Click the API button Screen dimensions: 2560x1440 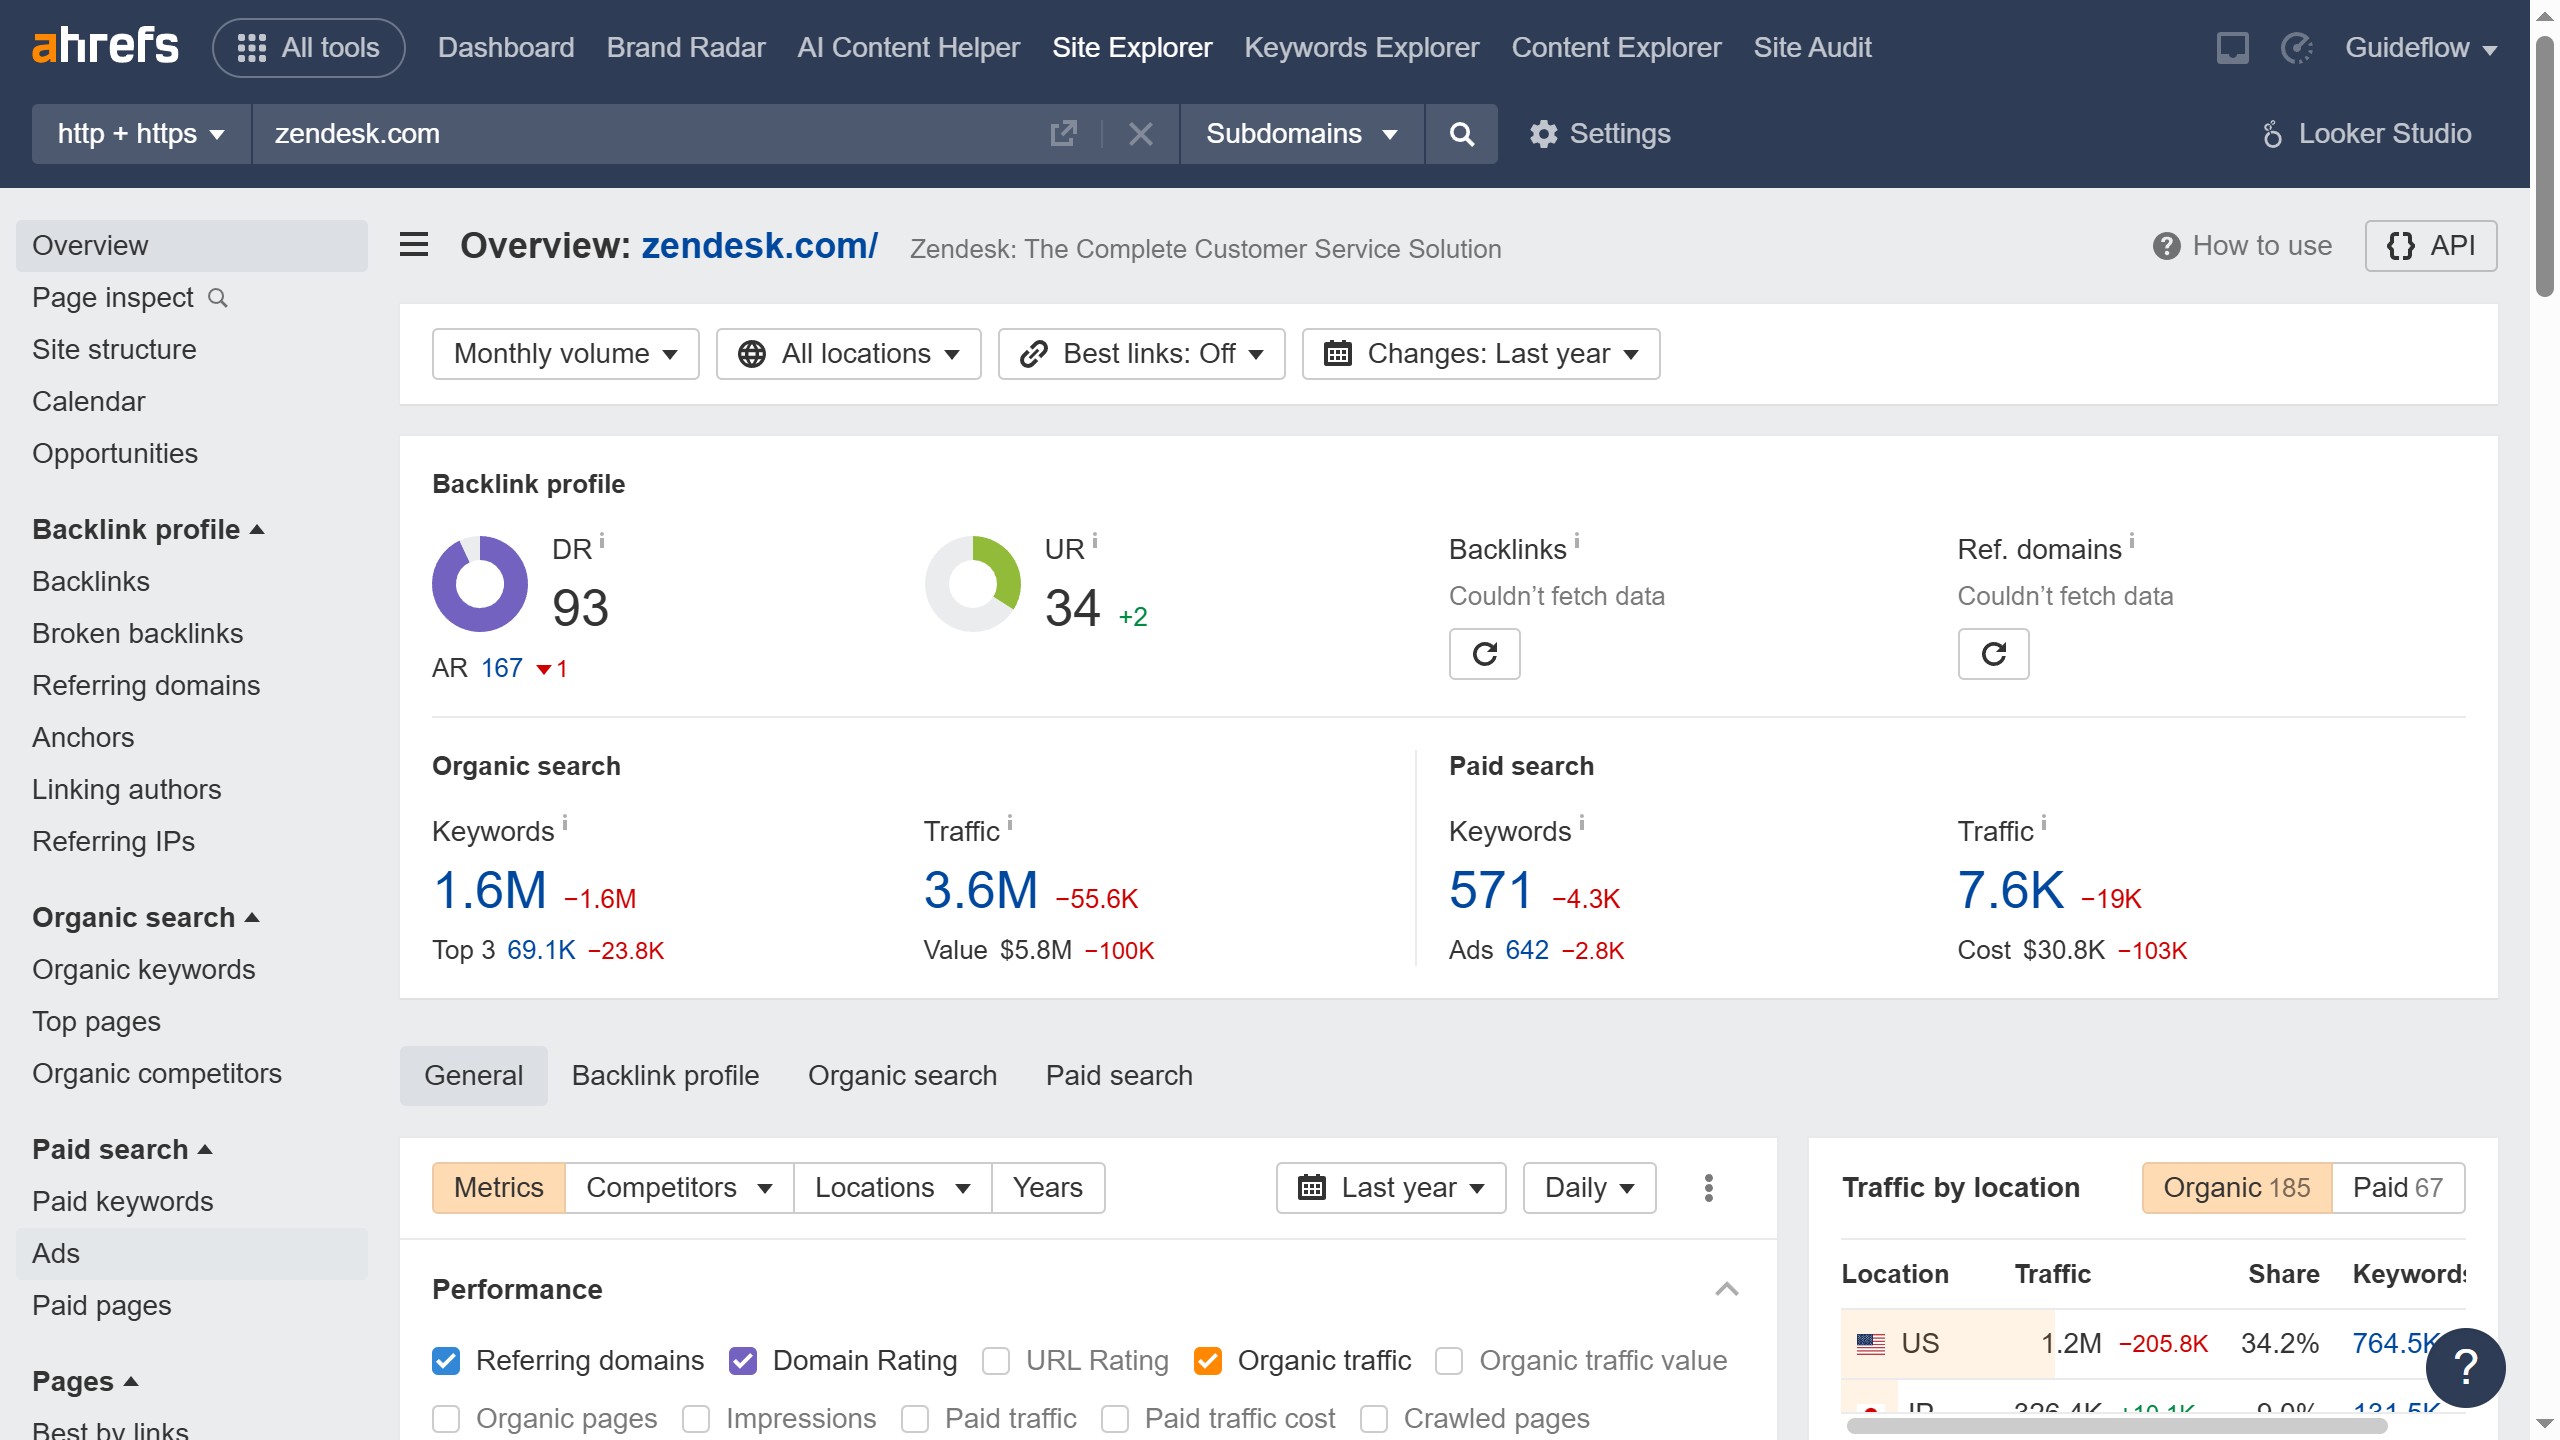pyautogui.click(x=2431, y=245)
